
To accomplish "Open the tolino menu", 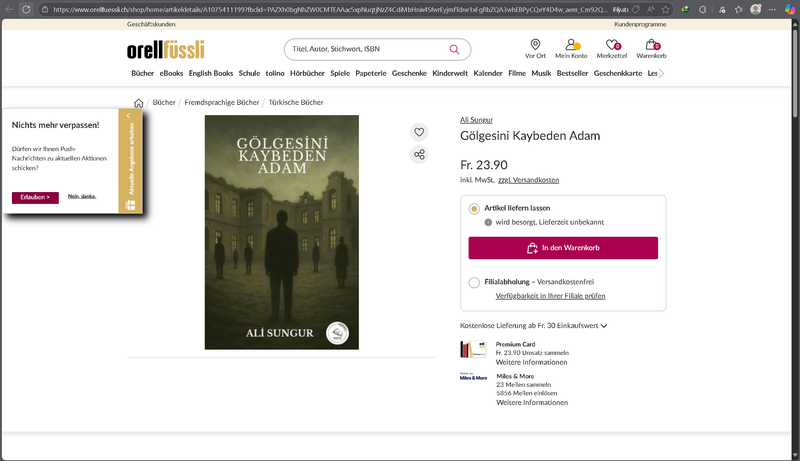I will click(275, 73).
